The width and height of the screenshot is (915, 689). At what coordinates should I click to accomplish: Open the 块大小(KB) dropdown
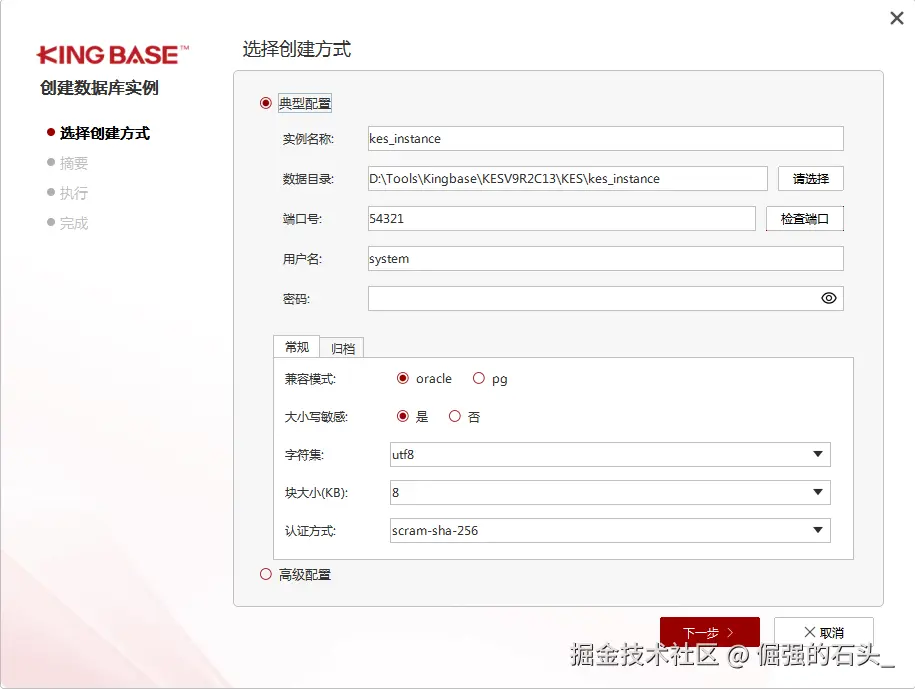[x=610, y=492]
